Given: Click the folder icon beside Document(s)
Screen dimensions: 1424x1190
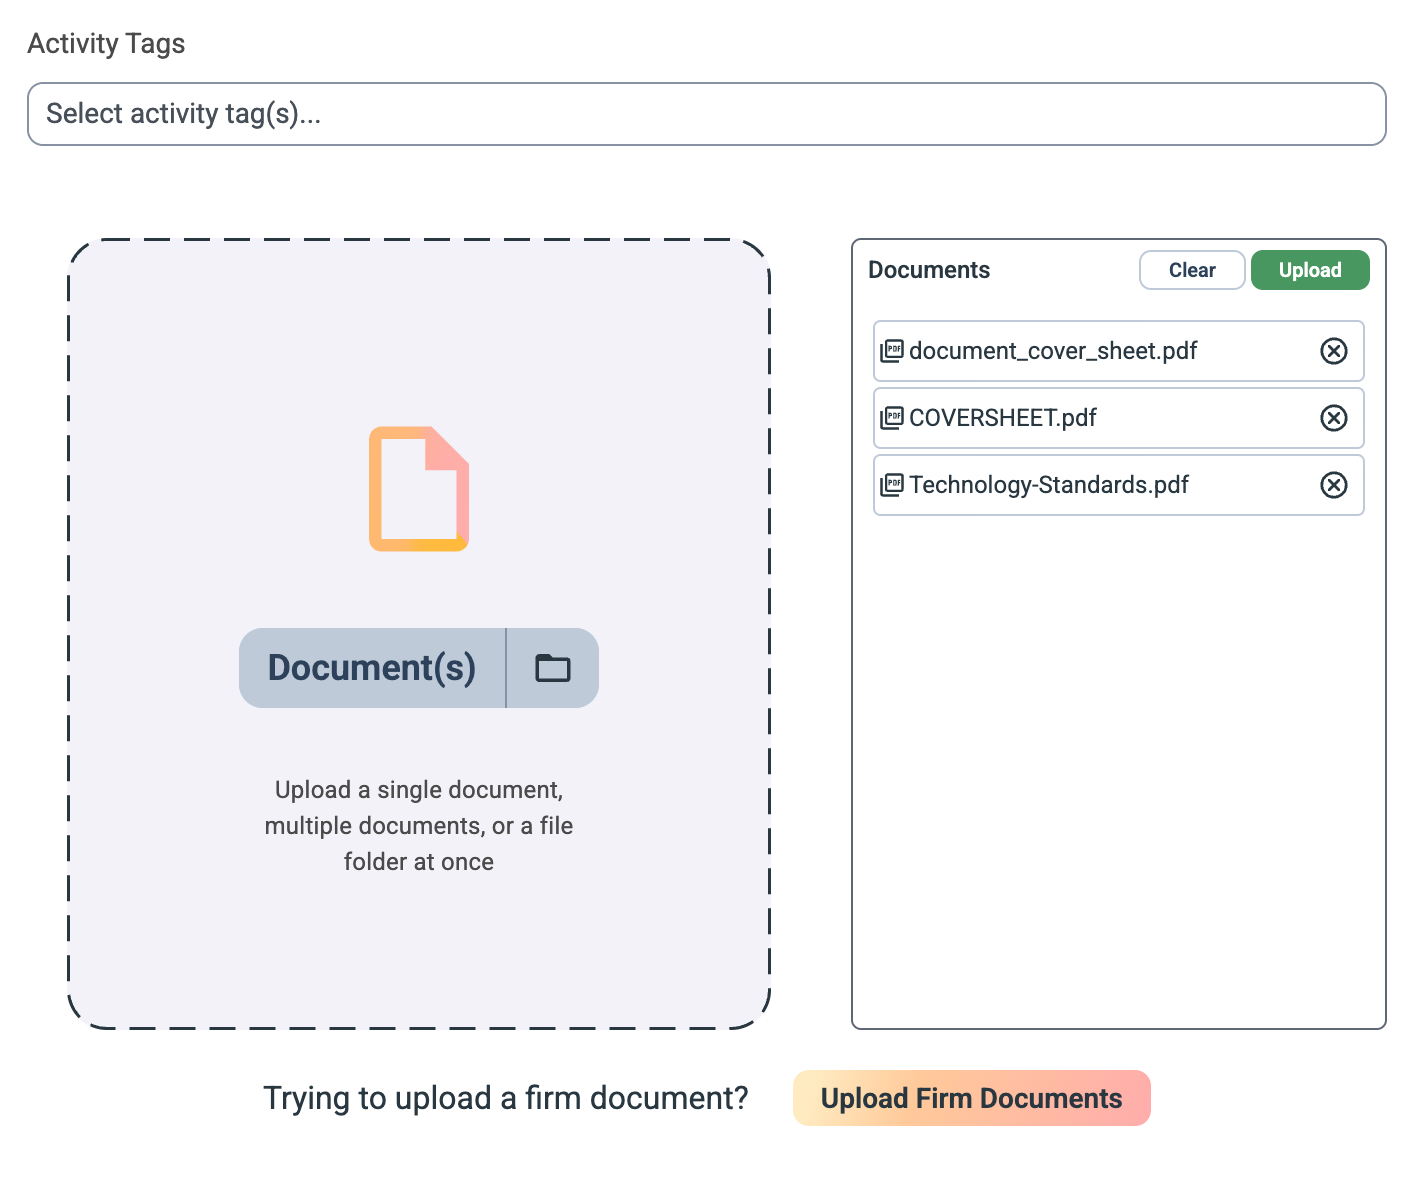Looking at the screenshot, I should click(553, 668).
